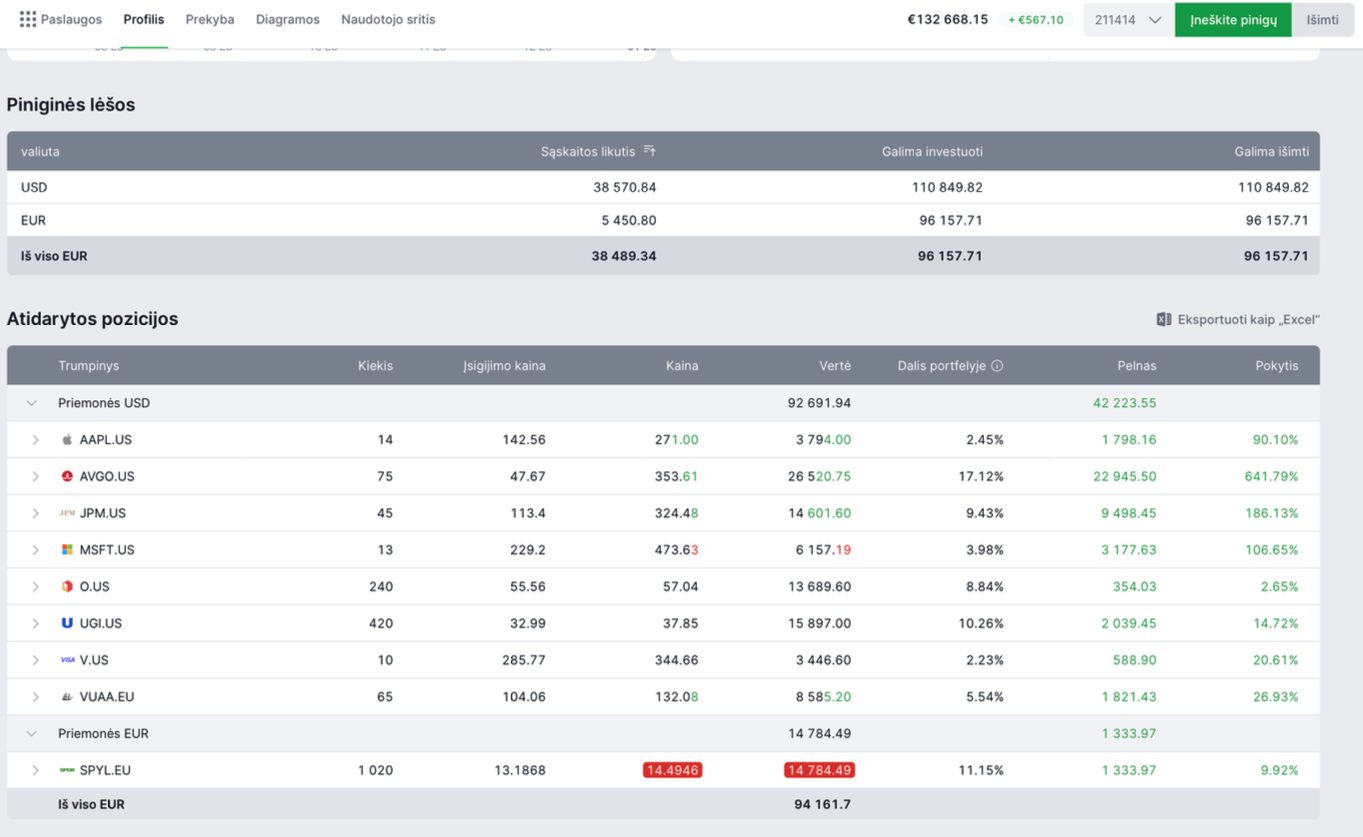Open the Paslaugos grid menu icon
Screen dimensions: 1363x837
click(x=28, y=19)
